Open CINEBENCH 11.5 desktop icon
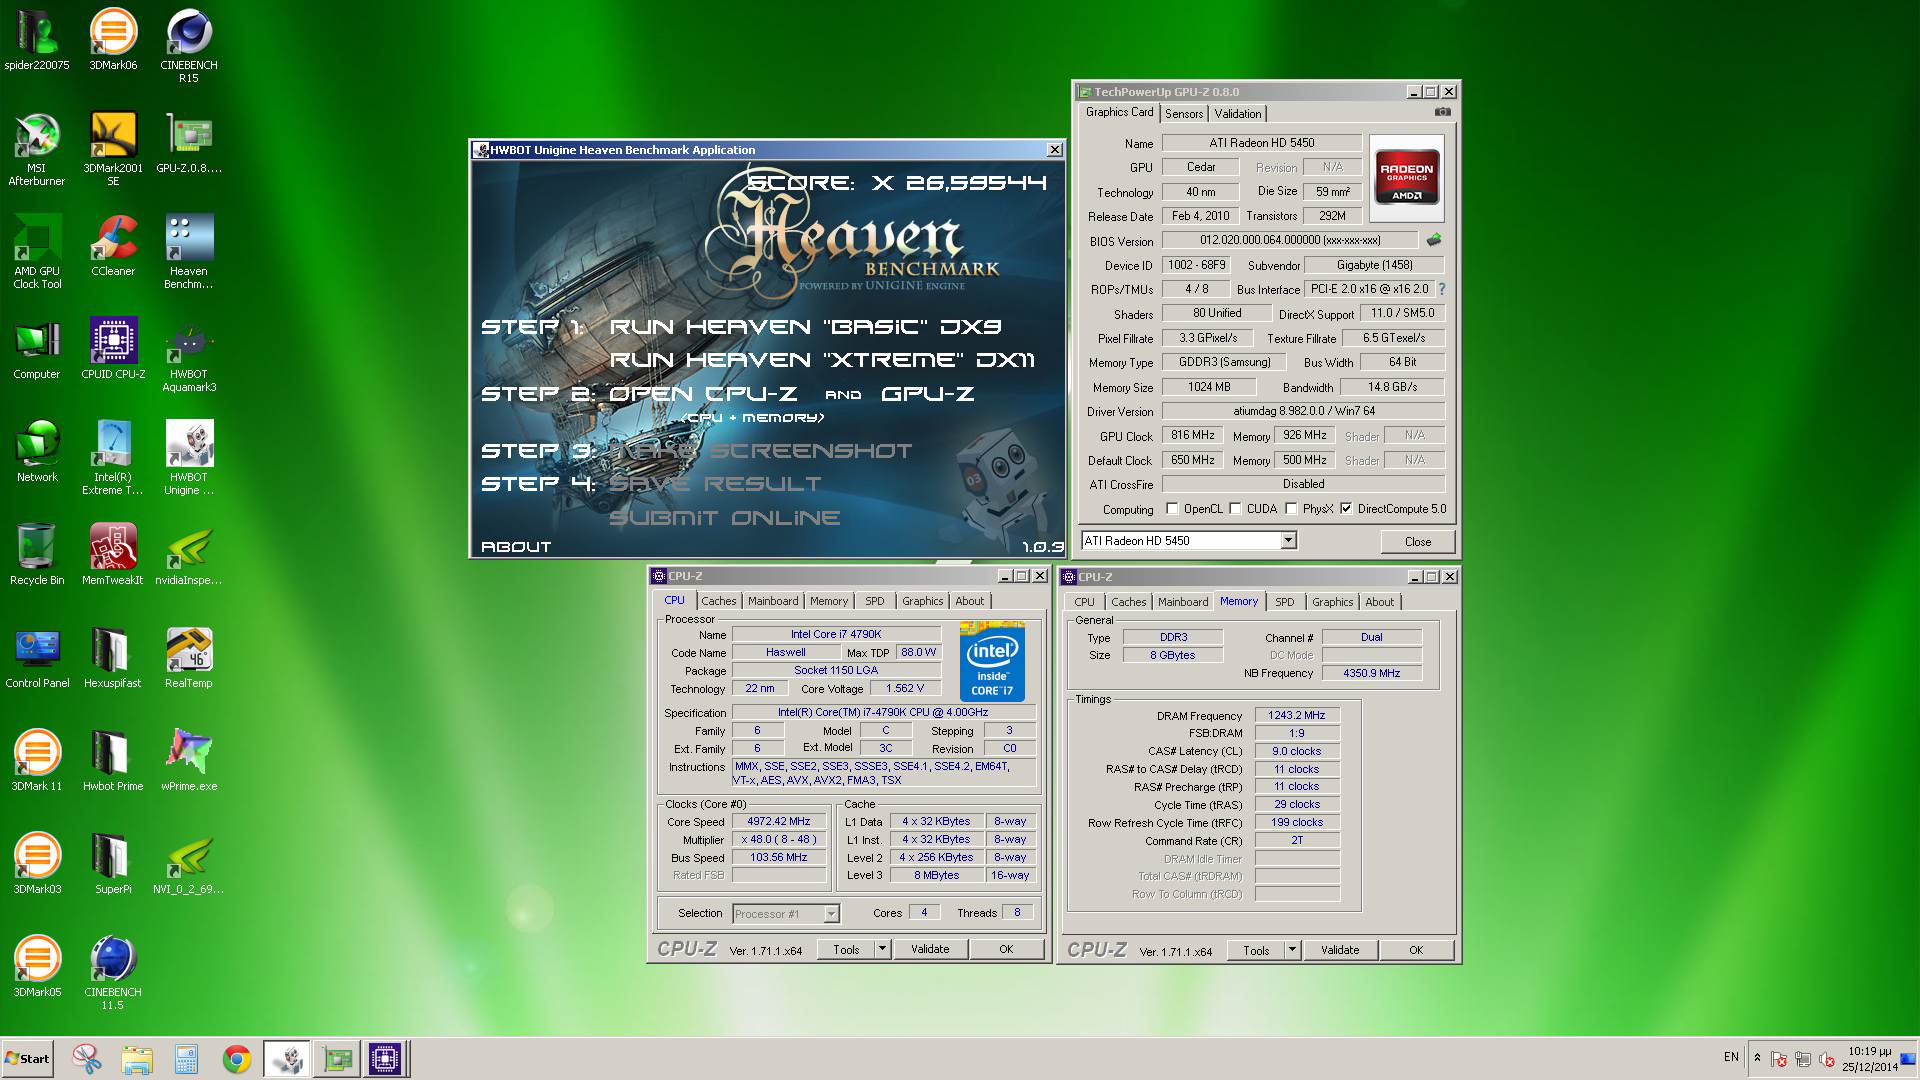The image size is (1920, 1080). tap(113, 973)
